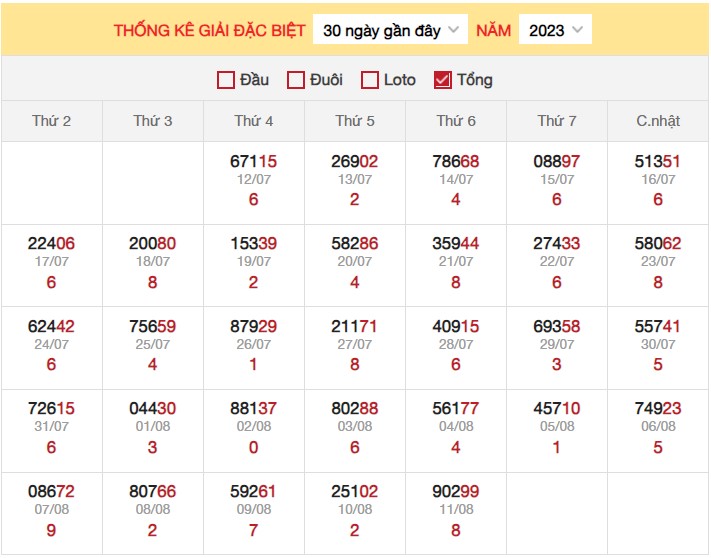Screen dimensions: 711x558
Task: Click the 74923 result on 06/08
Action: 658,408
